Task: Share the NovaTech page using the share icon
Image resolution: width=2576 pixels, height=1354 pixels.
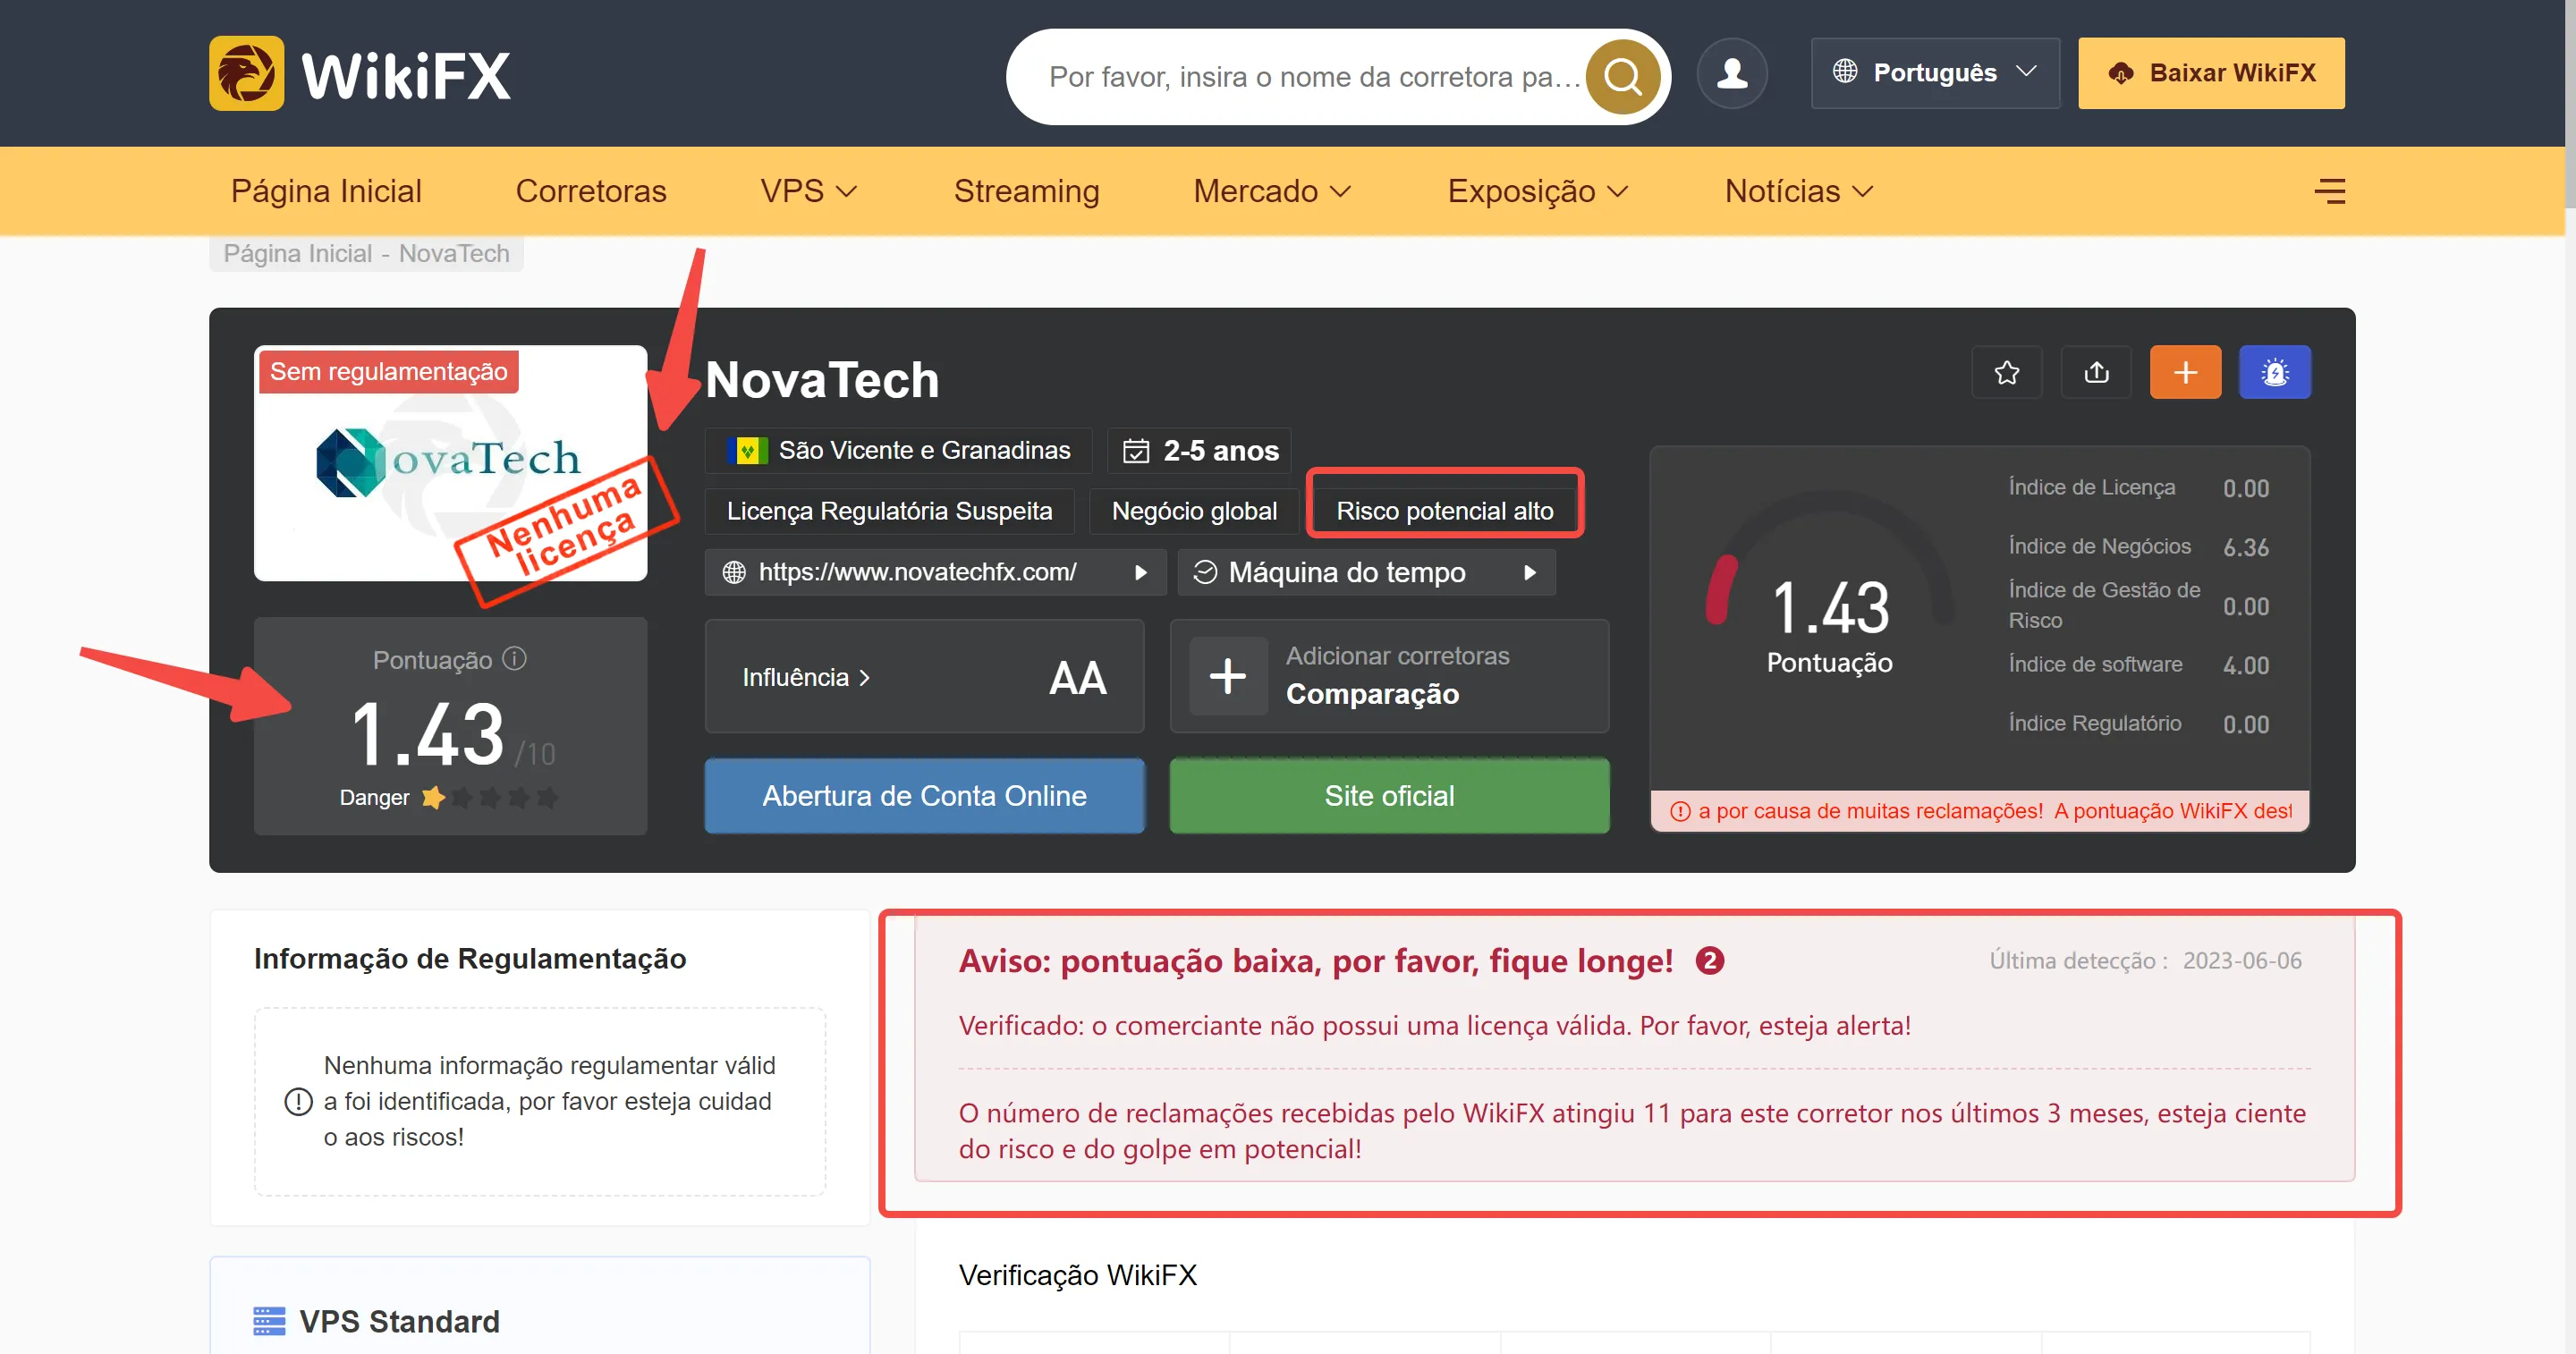Action: tap(2096, 372)
